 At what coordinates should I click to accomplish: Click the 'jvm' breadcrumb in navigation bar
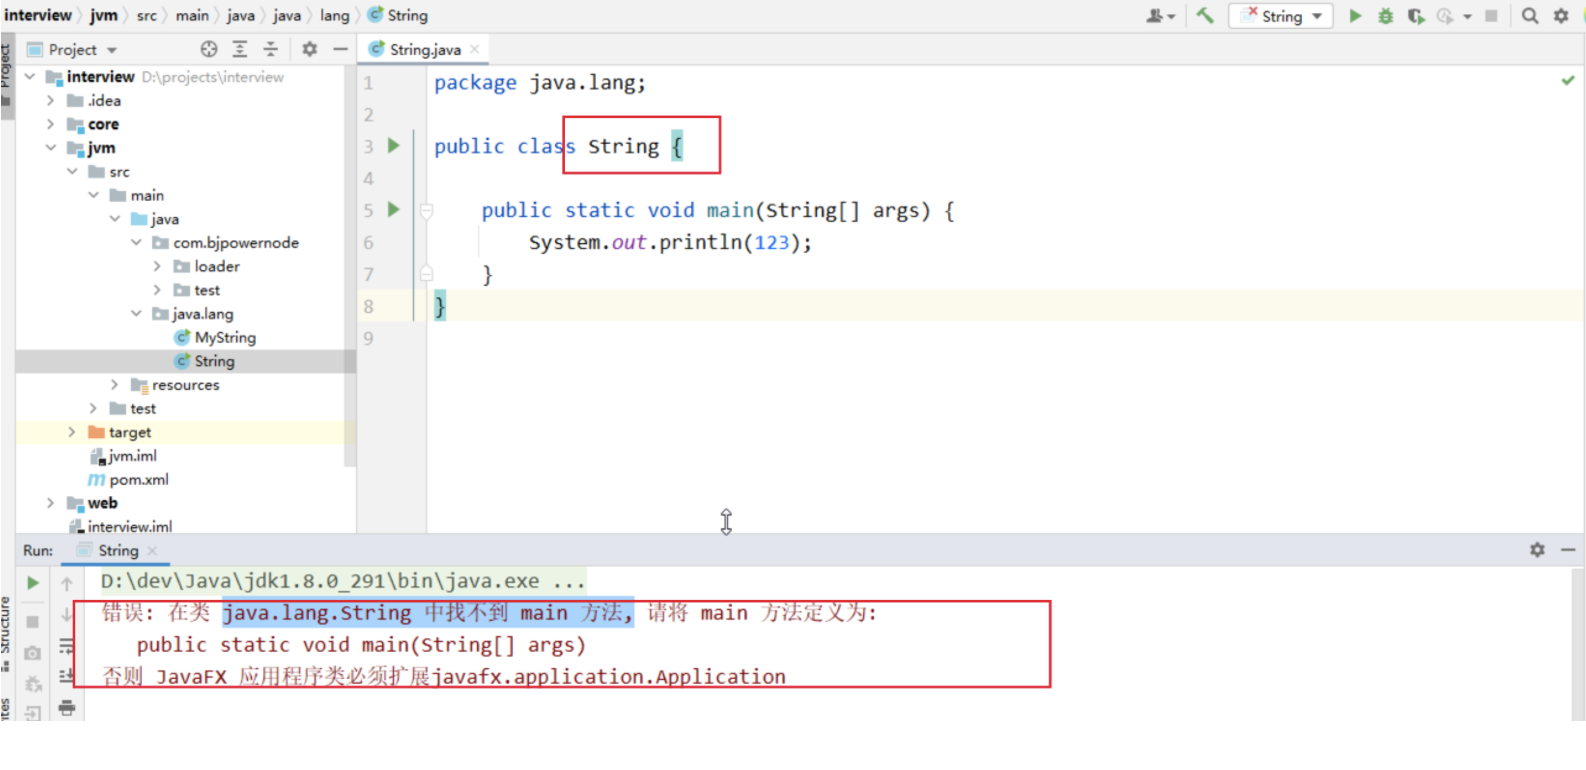tap(104, 15)
